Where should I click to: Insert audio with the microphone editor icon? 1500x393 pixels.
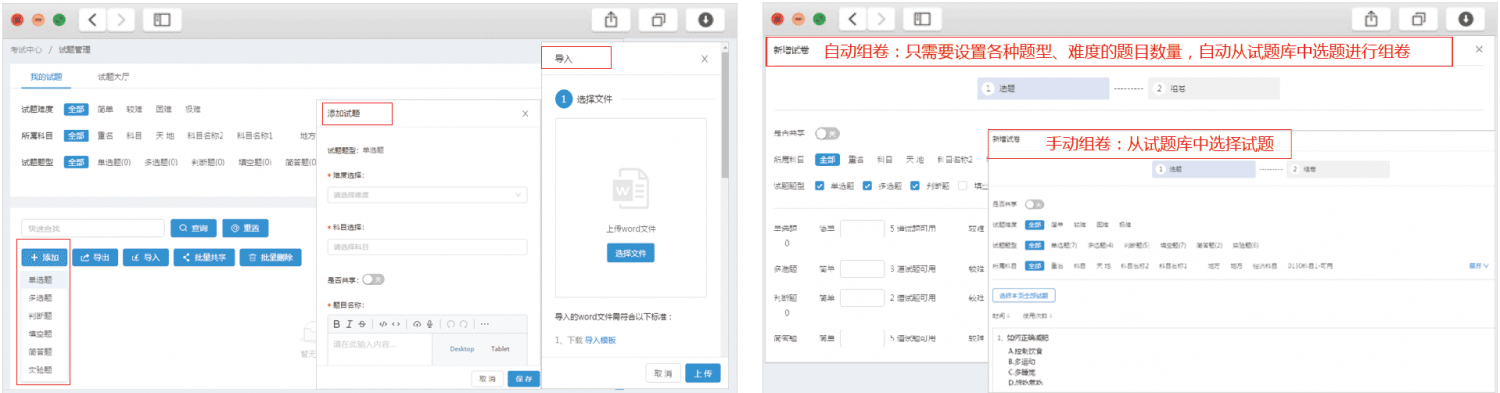point(430,324)
